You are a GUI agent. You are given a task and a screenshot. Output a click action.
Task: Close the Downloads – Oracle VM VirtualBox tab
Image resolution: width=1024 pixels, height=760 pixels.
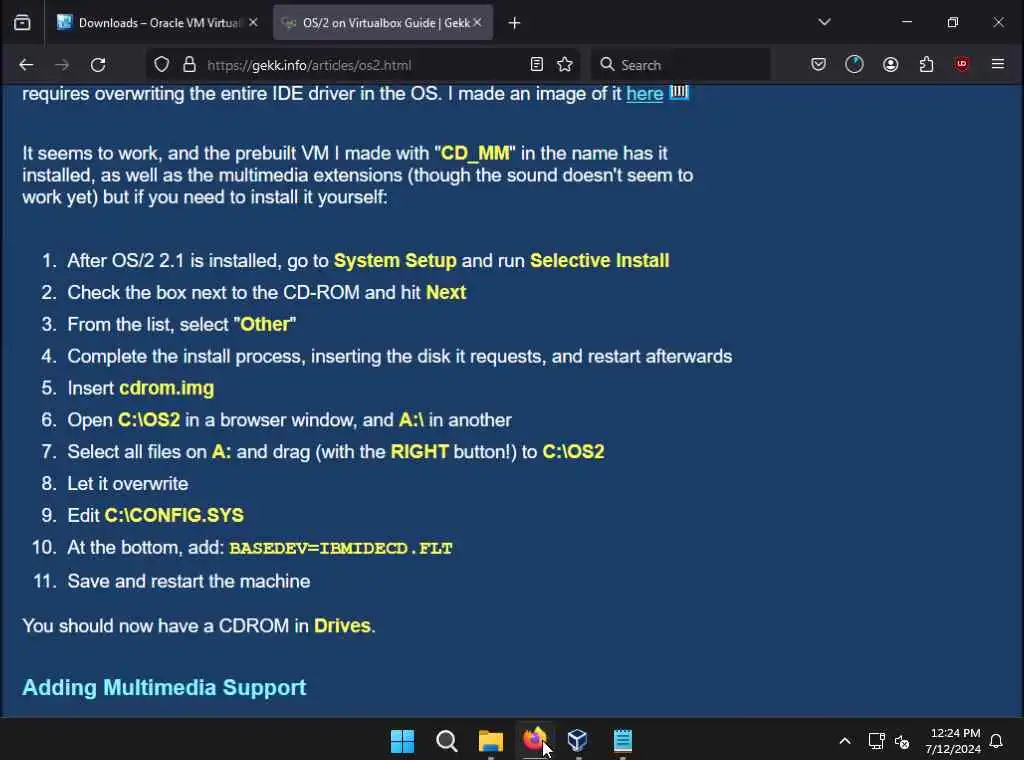(253, 23)
